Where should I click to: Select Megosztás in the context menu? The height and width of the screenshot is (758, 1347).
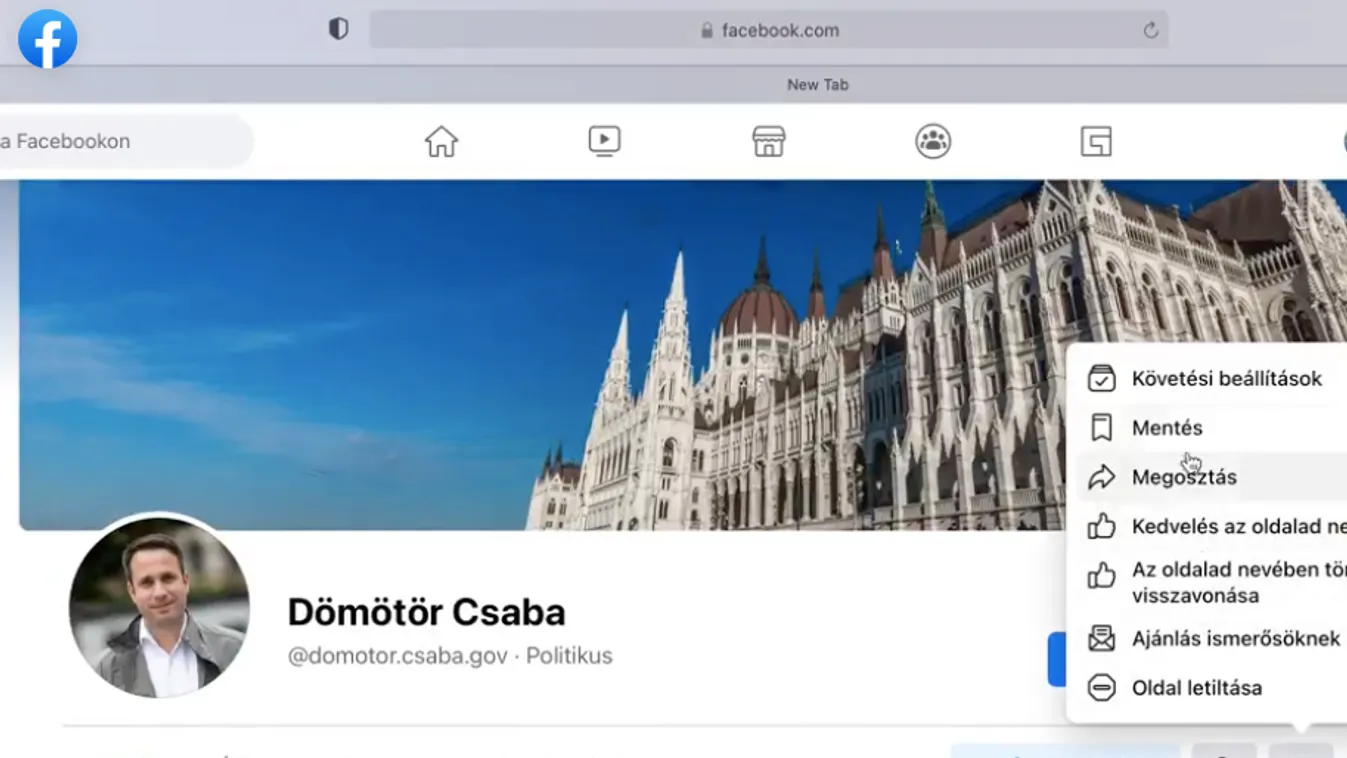pyautogui.click(x=1184, y=477)
